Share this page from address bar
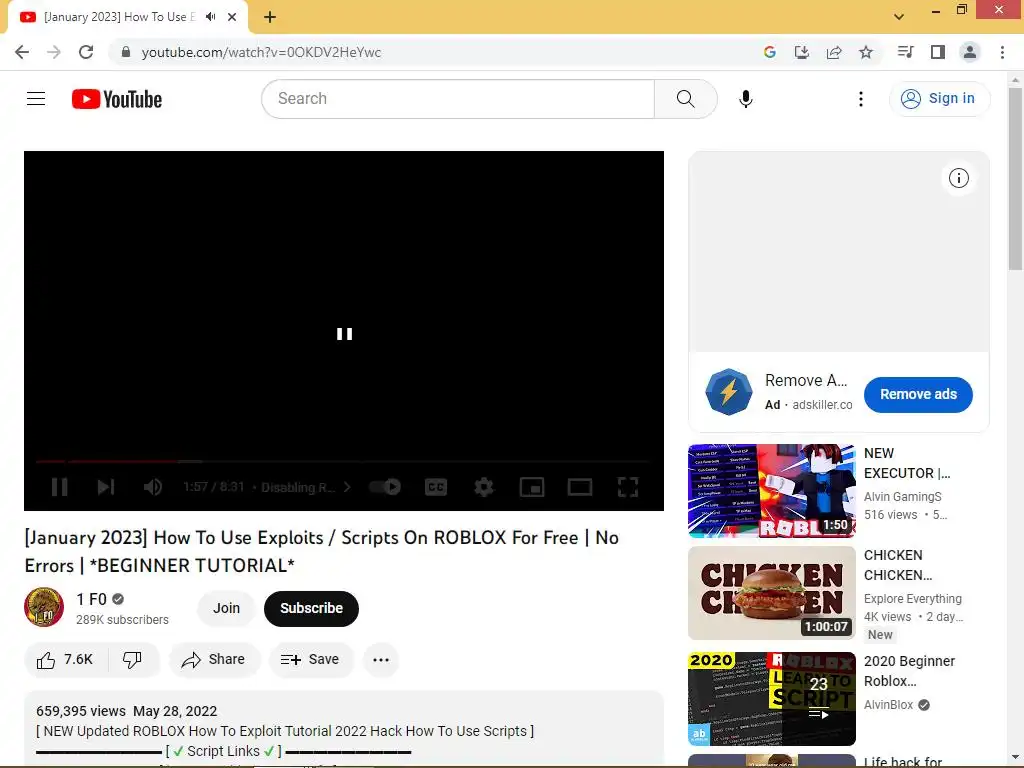The image size is (1024, 768). pyautogui.click(x=834, y=52)
